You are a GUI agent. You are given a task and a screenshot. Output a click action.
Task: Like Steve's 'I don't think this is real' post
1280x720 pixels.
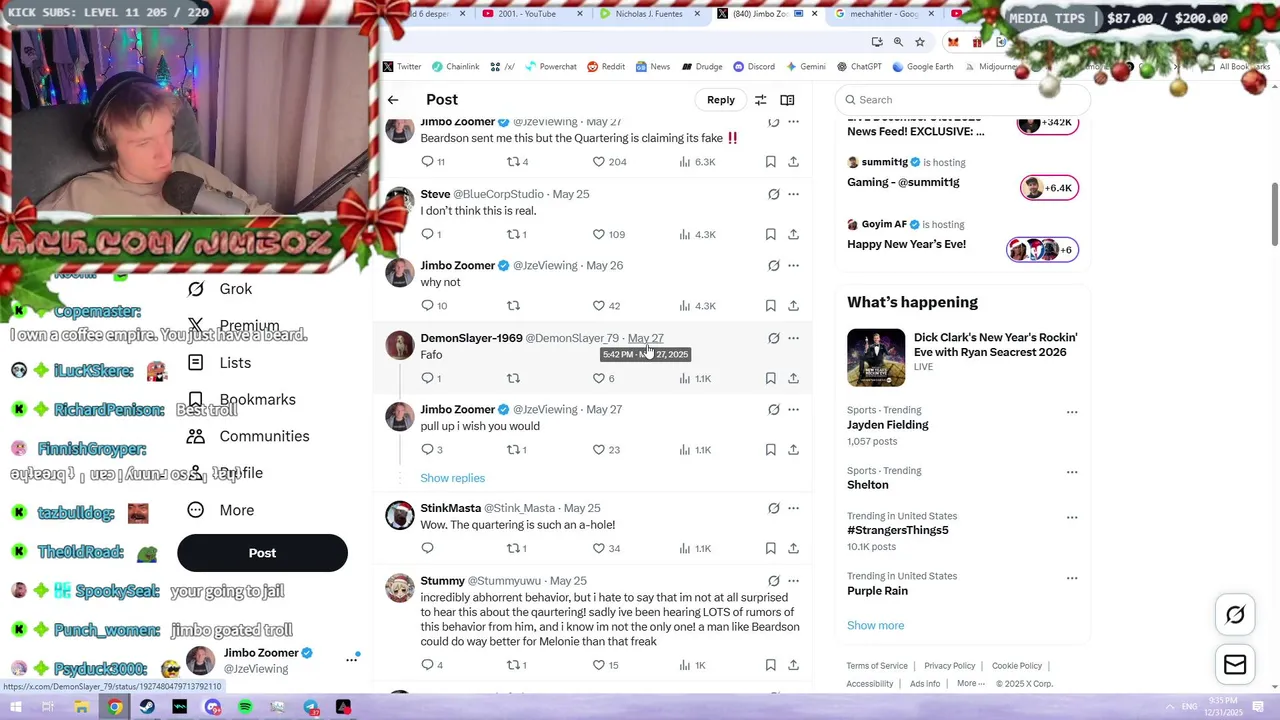coord(608,234)
